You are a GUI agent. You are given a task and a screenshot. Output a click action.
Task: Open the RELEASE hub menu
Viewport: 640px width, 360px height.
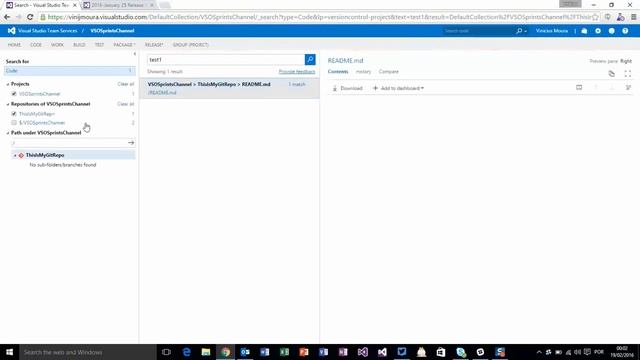(x=154, y=44)
